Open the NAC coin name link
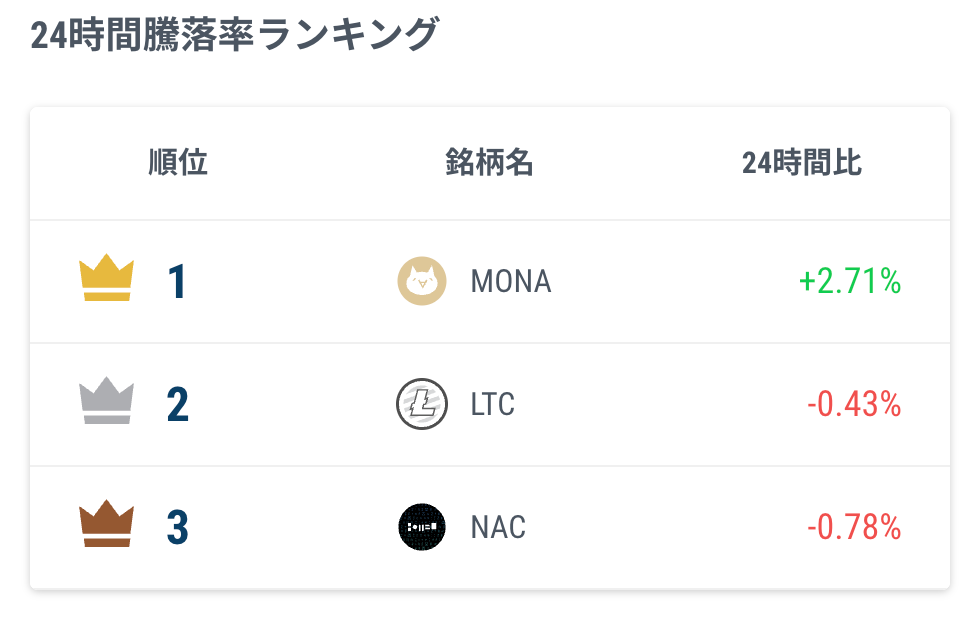Screen dimensions: 976x628 498,527
